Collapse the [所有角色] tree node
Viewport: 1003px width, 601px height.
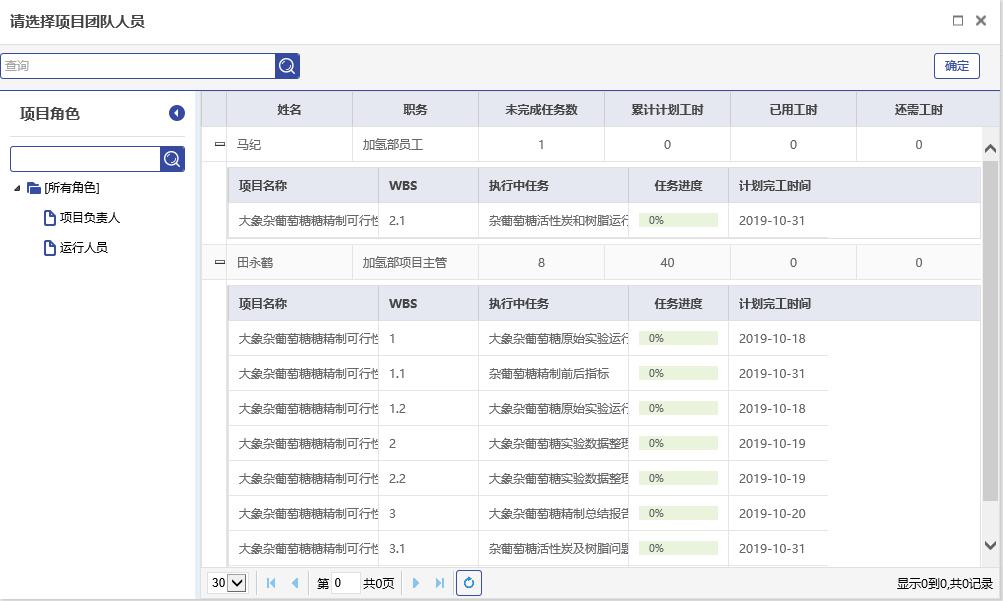point(17,188)
